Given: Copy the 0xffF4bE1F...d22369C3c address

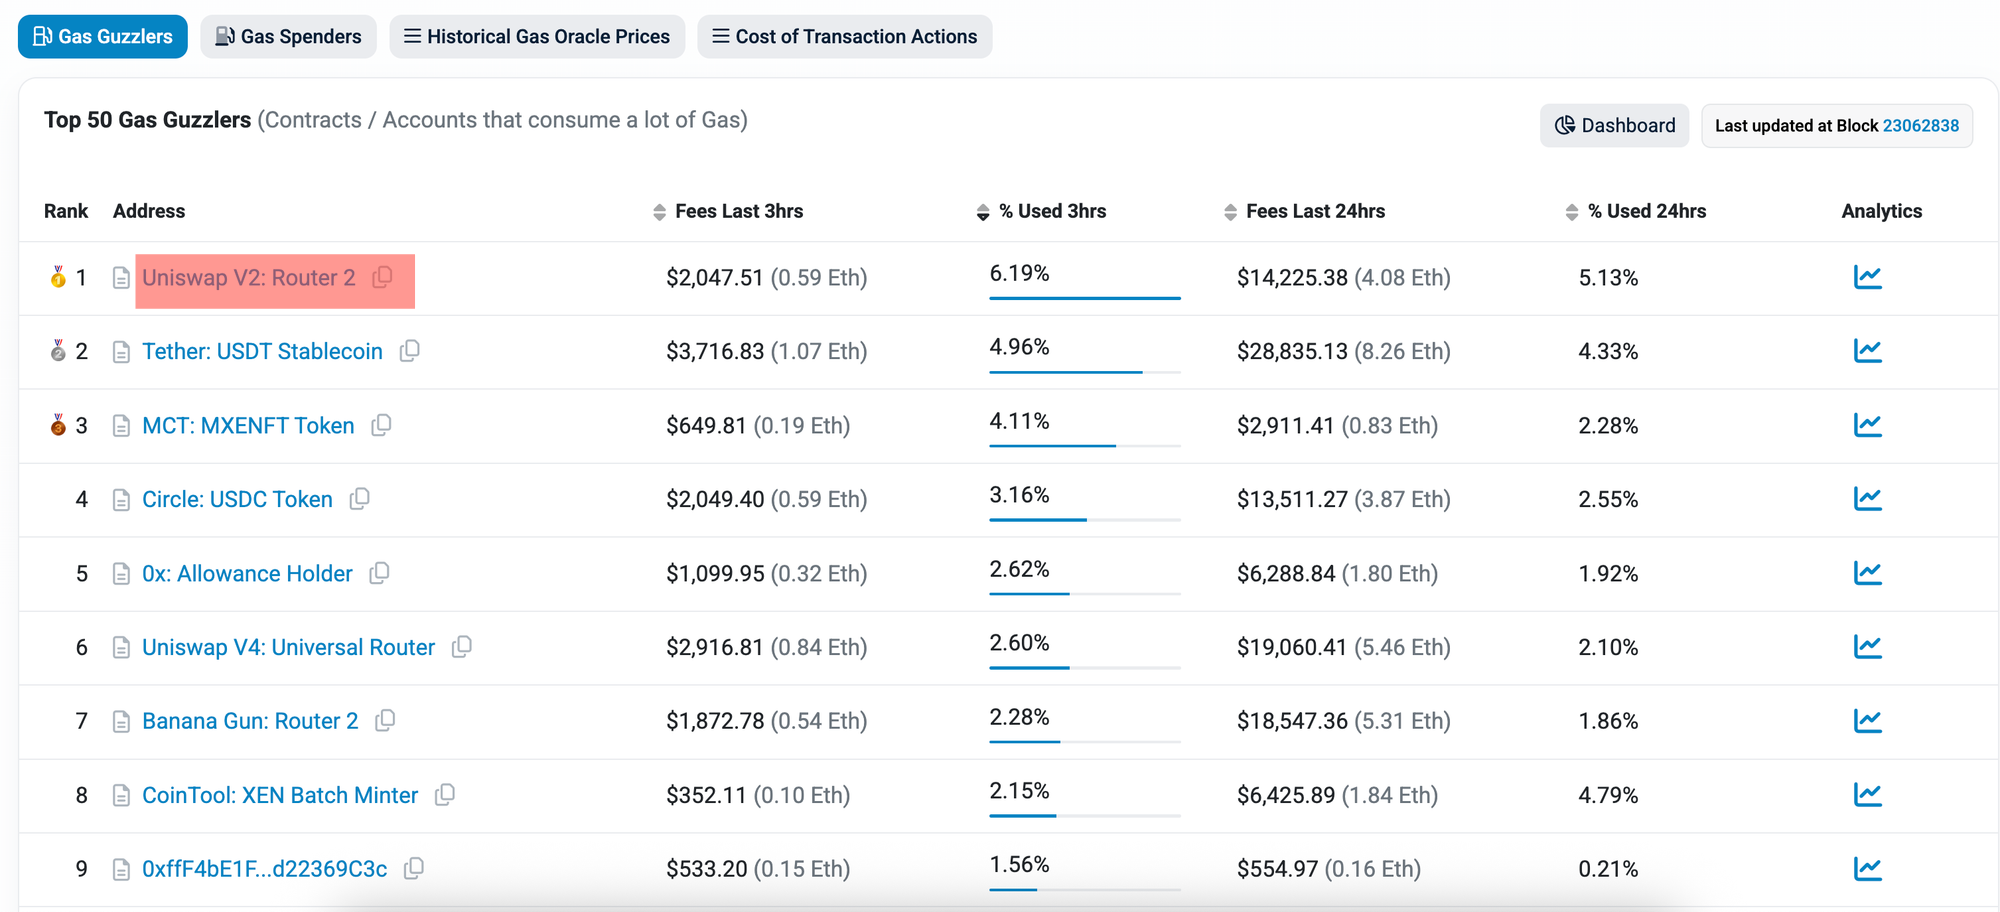Looking at the screenshot, I should (414, 869).
